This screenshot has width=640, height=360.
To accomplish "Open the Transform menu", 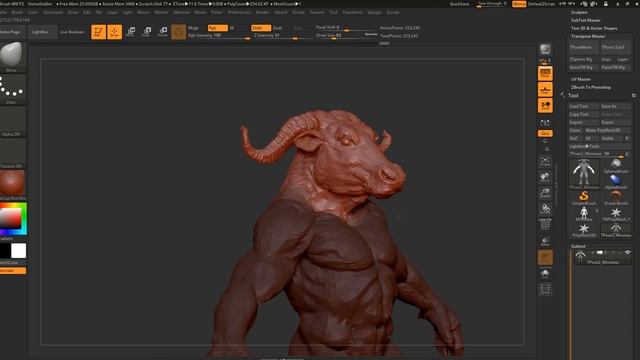I will coord(352,12).
